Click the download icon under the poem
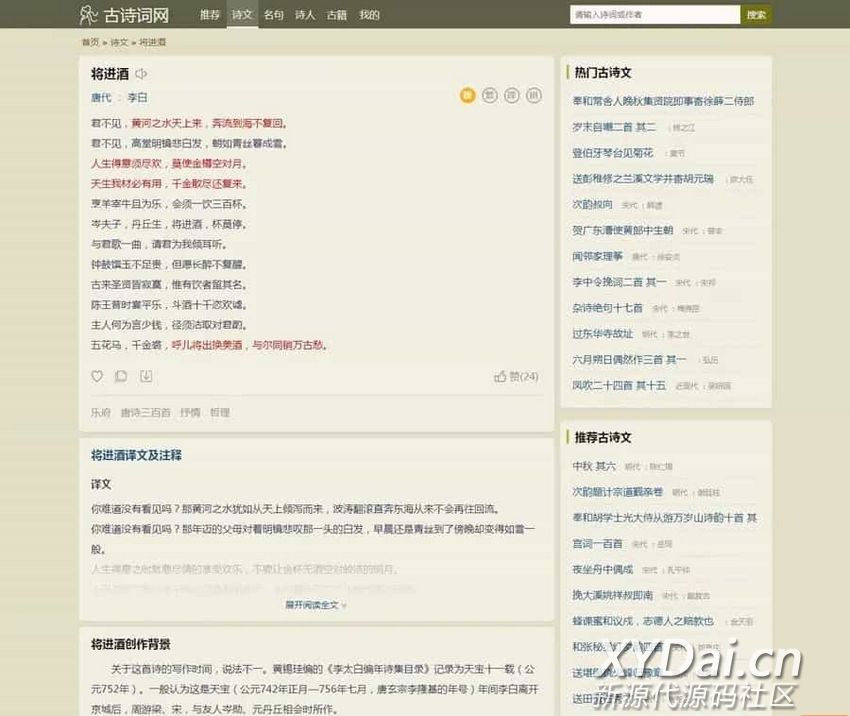The height and width of the screenshot is (716, 850). point(146,377)
